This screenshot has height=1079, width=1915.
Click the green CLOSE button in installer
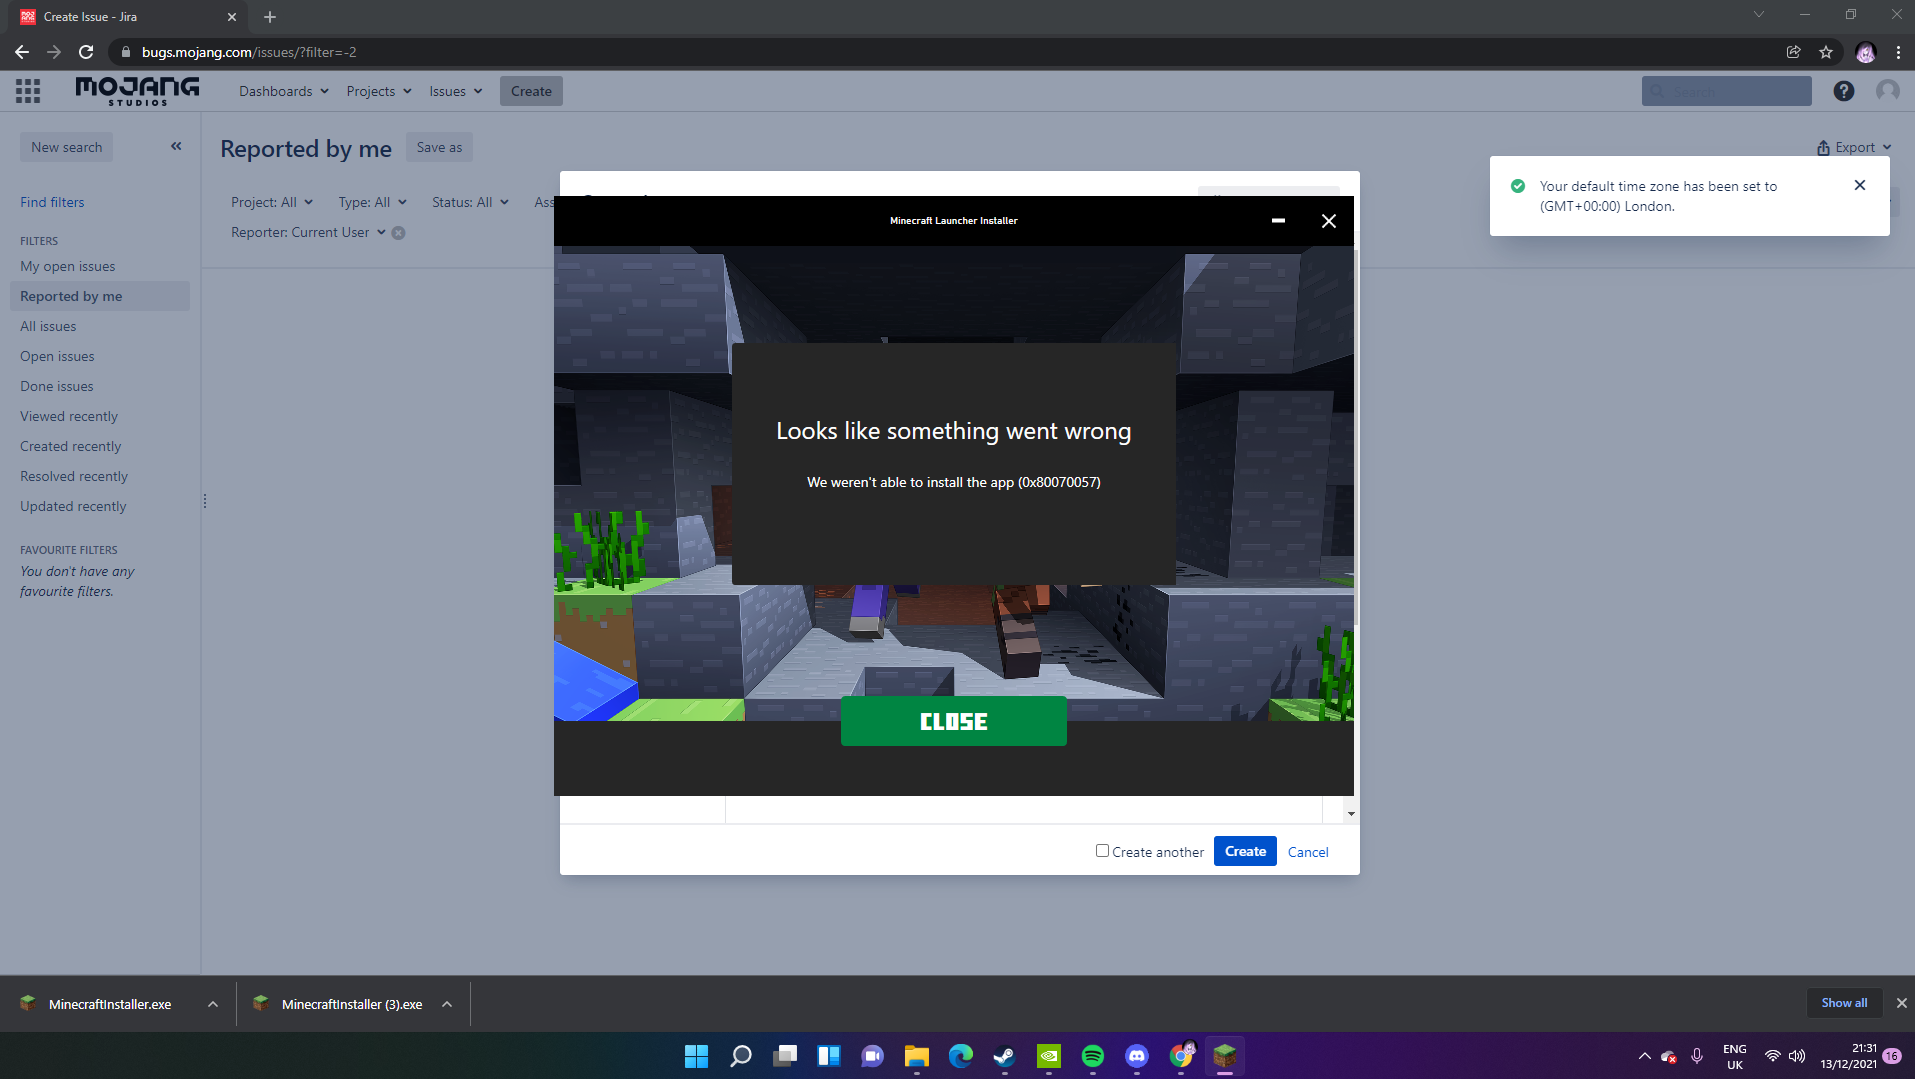pyautogui.click(x=954, y=721)
